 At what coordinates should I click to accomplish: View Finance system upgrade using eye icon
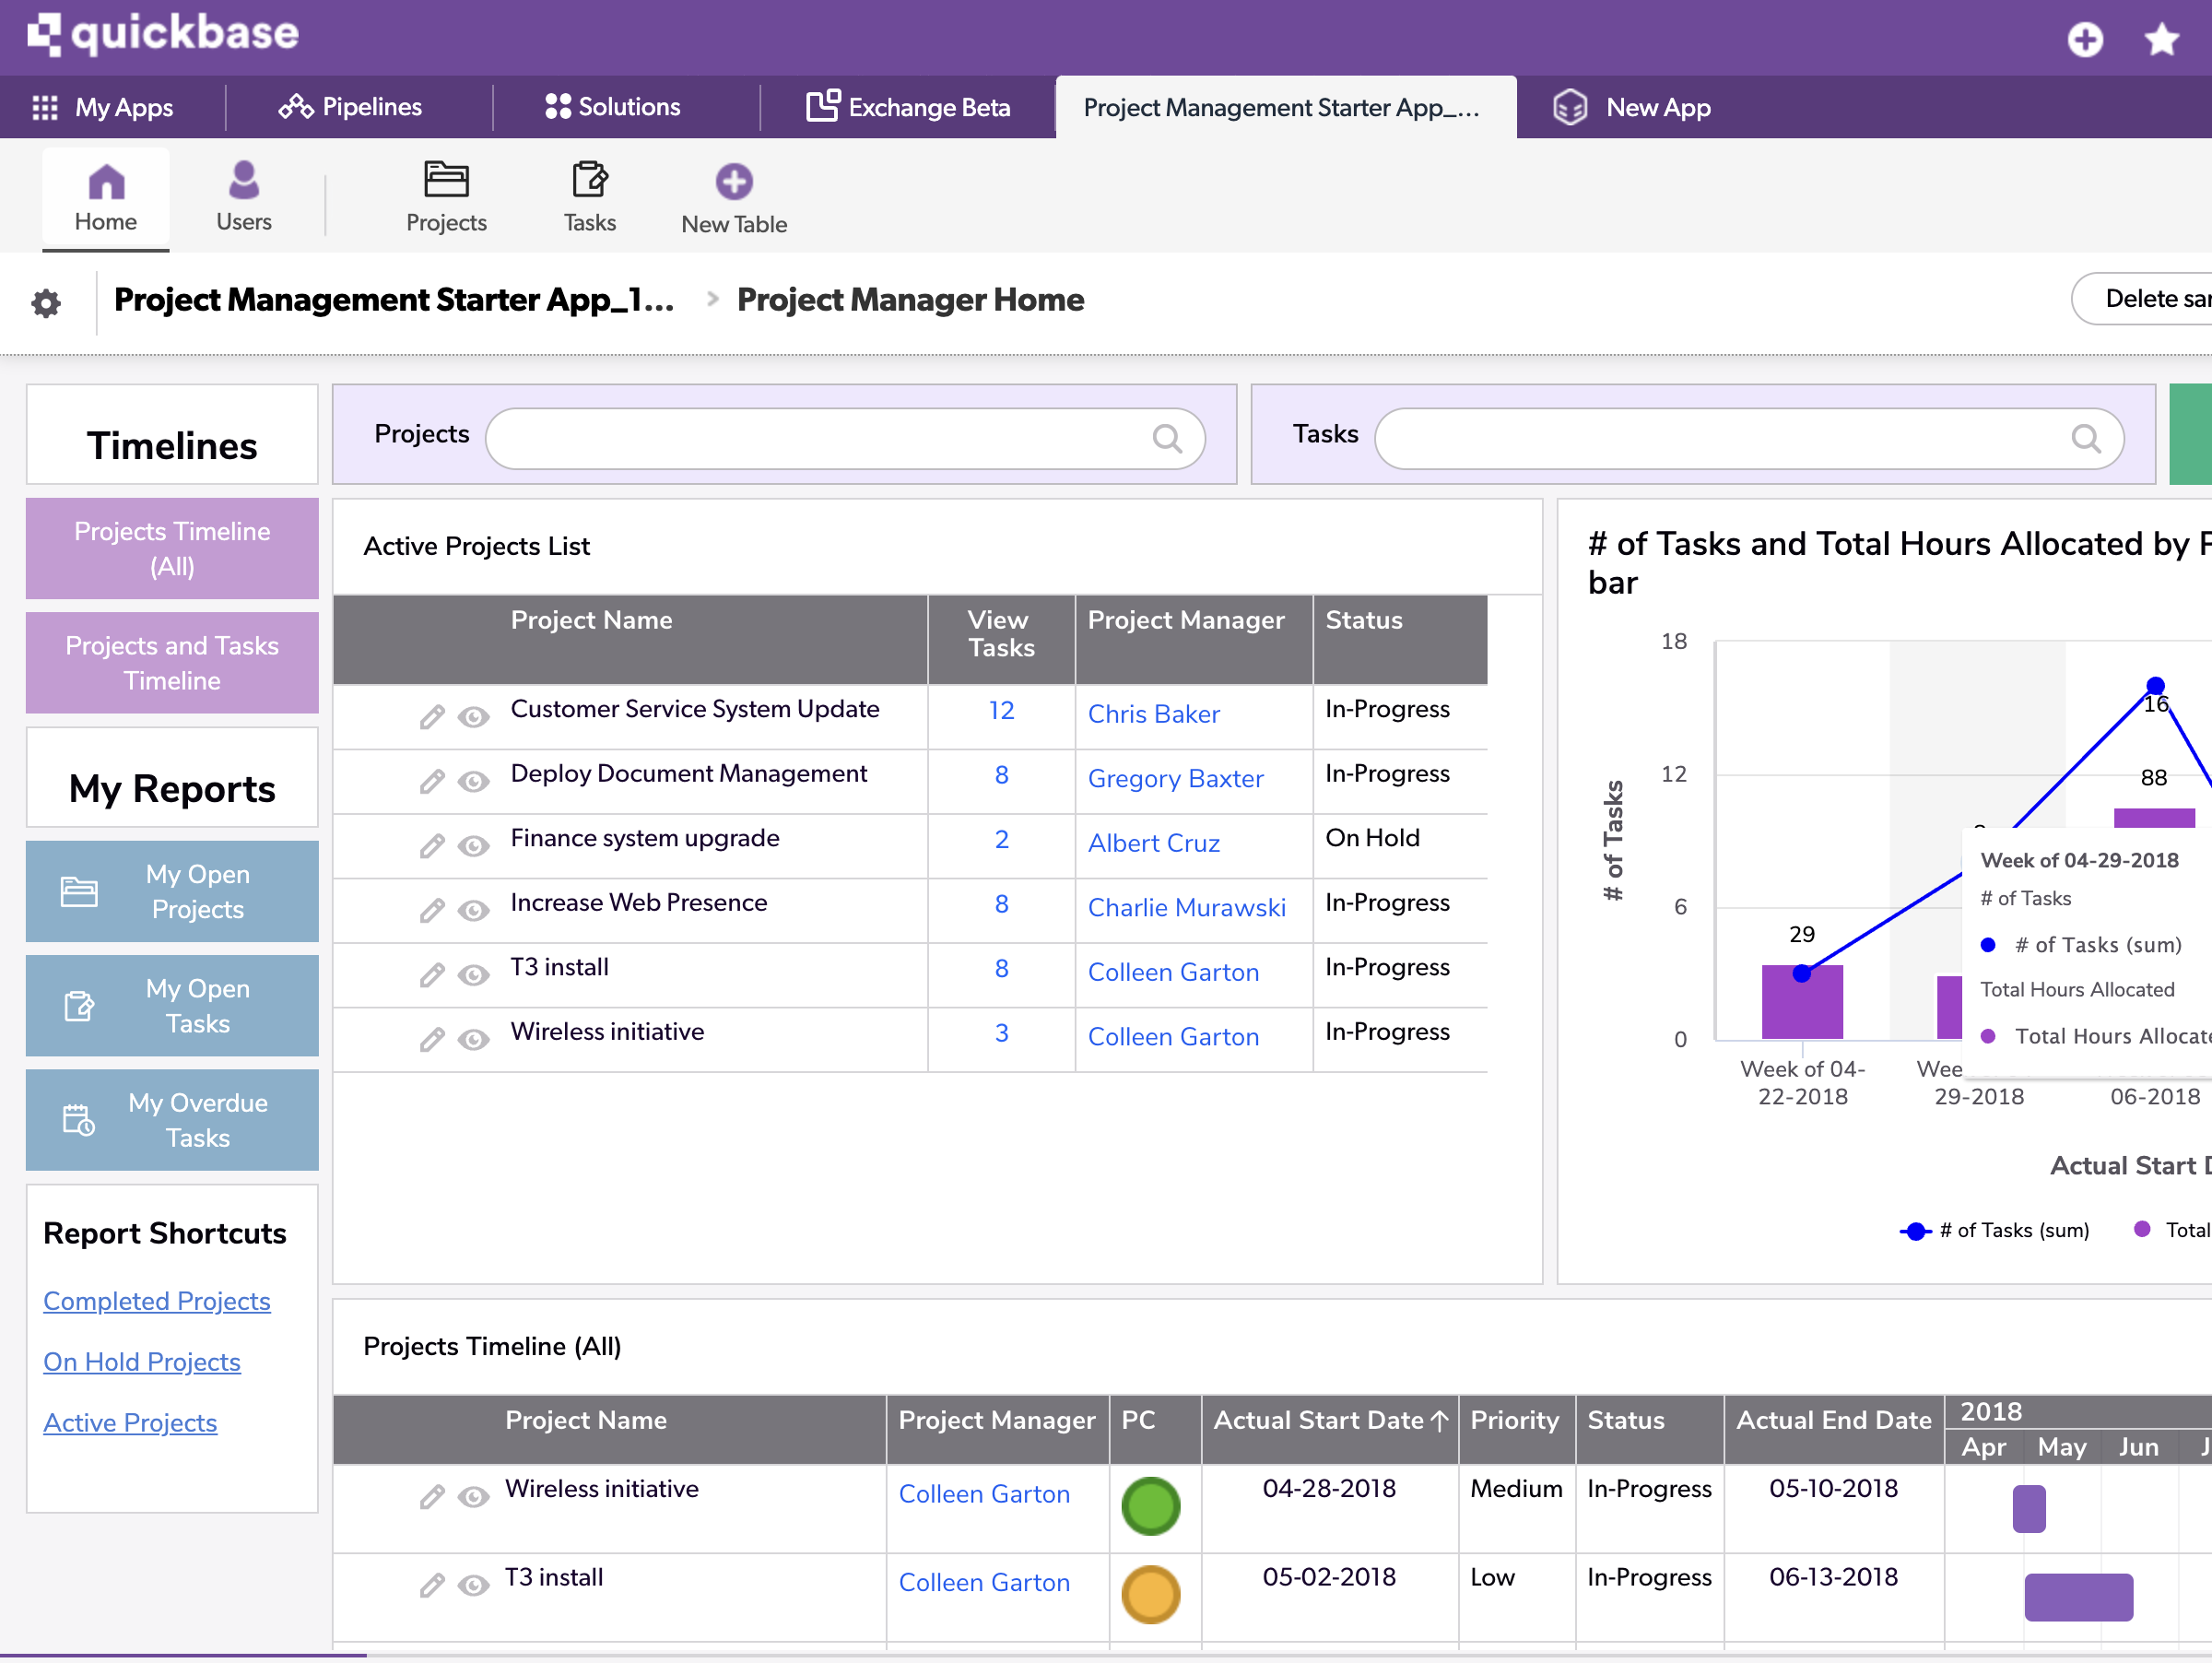click(472, 846)
